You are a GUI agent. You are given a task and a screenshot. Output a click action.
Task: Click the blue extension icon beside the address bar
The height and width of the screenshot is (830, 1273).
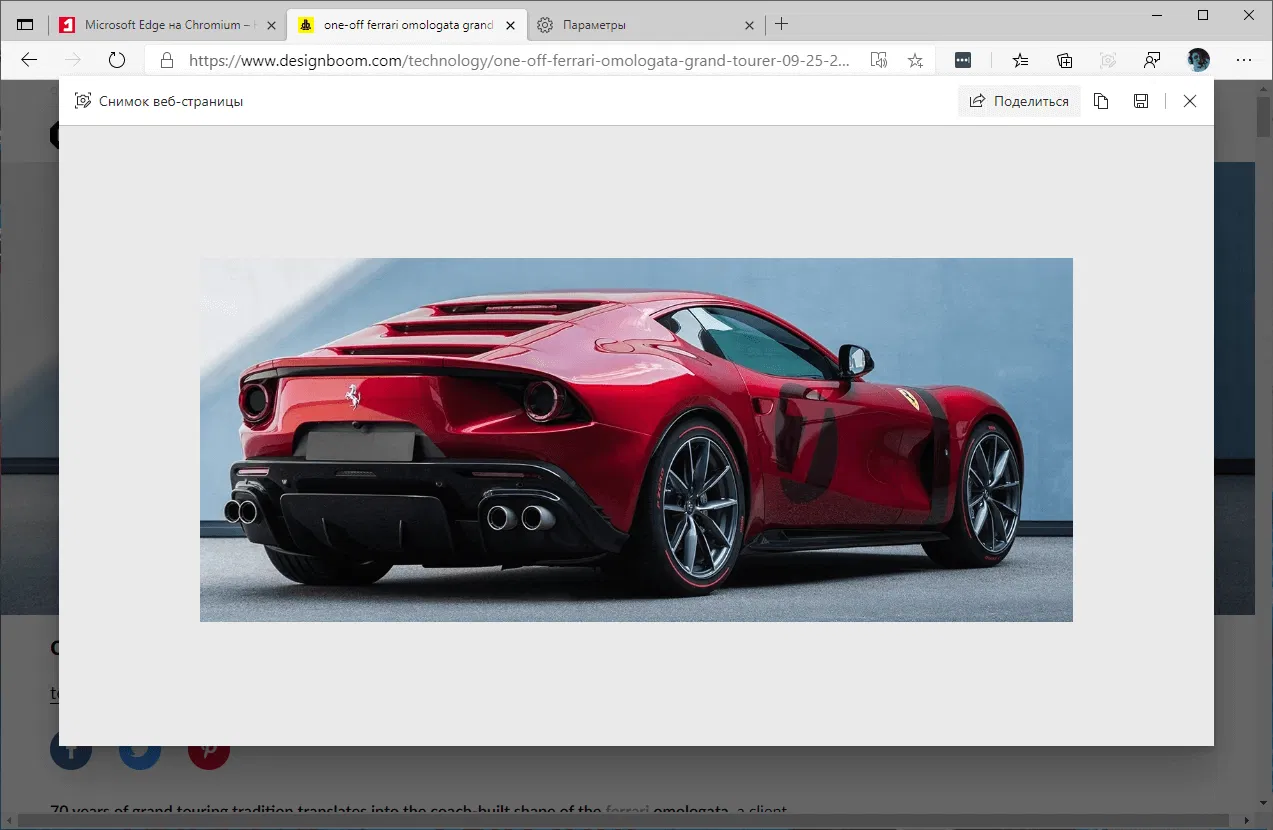(963, 60)
